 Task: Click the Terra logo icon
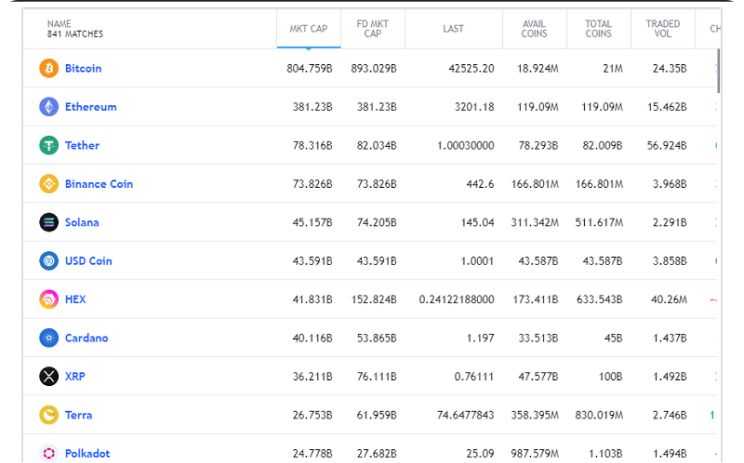[49, 415]
